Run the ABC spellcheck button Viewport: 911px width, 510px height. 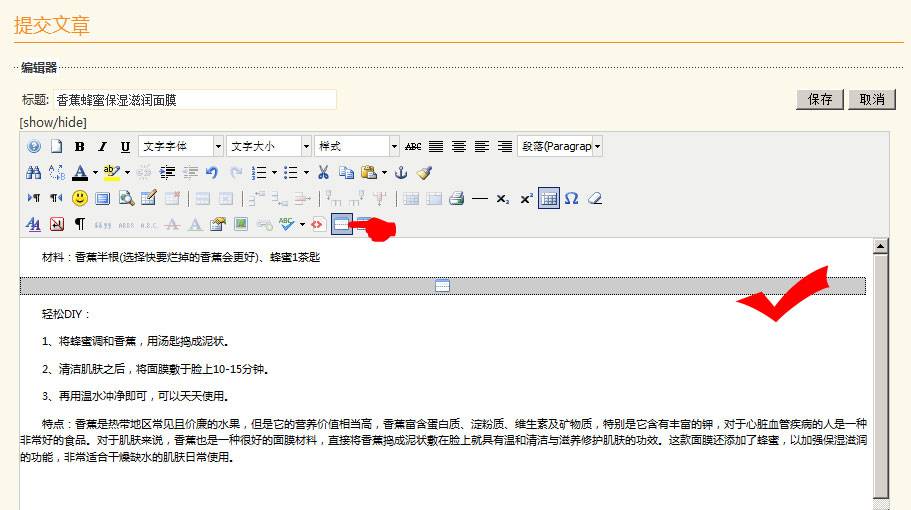pos(286,224)
